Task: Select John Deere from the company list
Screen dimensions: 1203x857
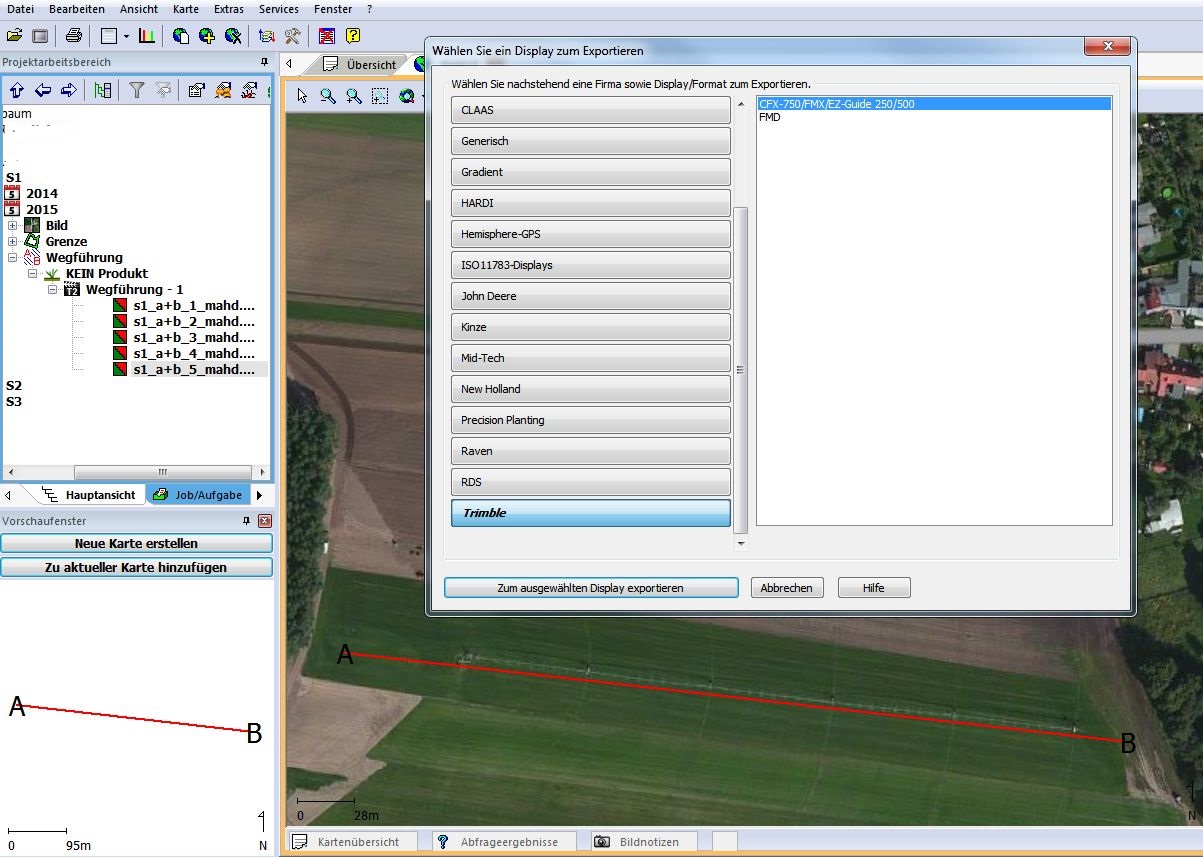Action: [590, 296]
